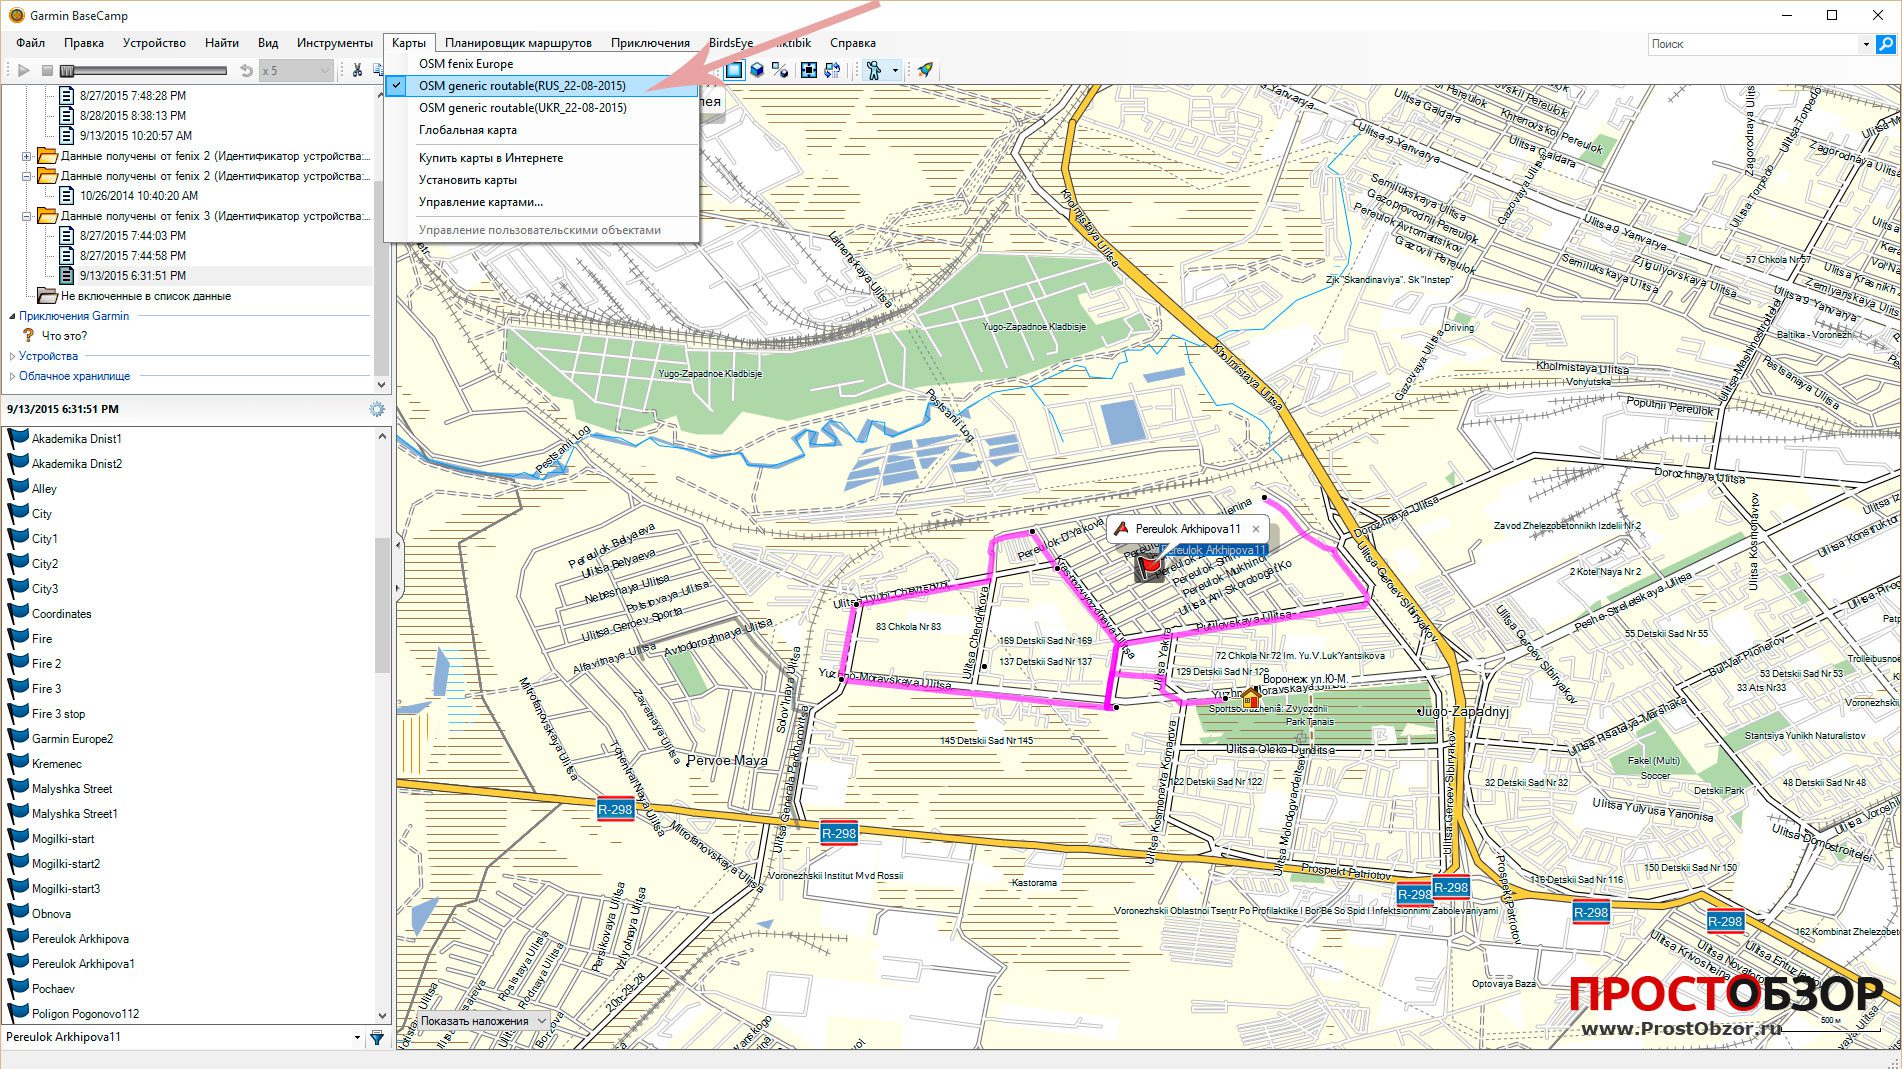This screenshot has height=1069, width=1902.
Task: Click the fit-to-screen map icon
Action: pos(809,70)
